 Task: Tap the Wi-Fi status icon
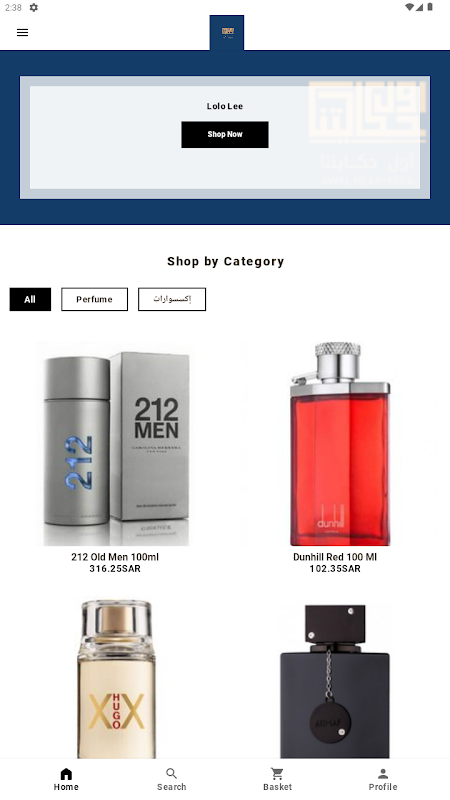(x=409, y=7)
